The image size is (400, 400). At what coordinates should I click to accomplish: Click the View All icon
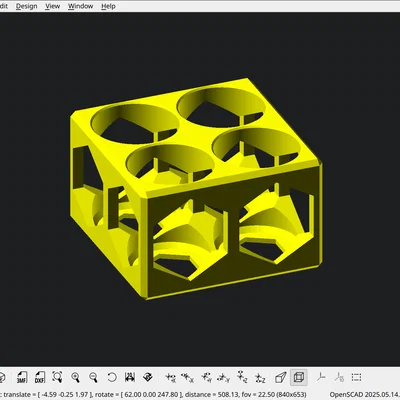tap(57, 377)
